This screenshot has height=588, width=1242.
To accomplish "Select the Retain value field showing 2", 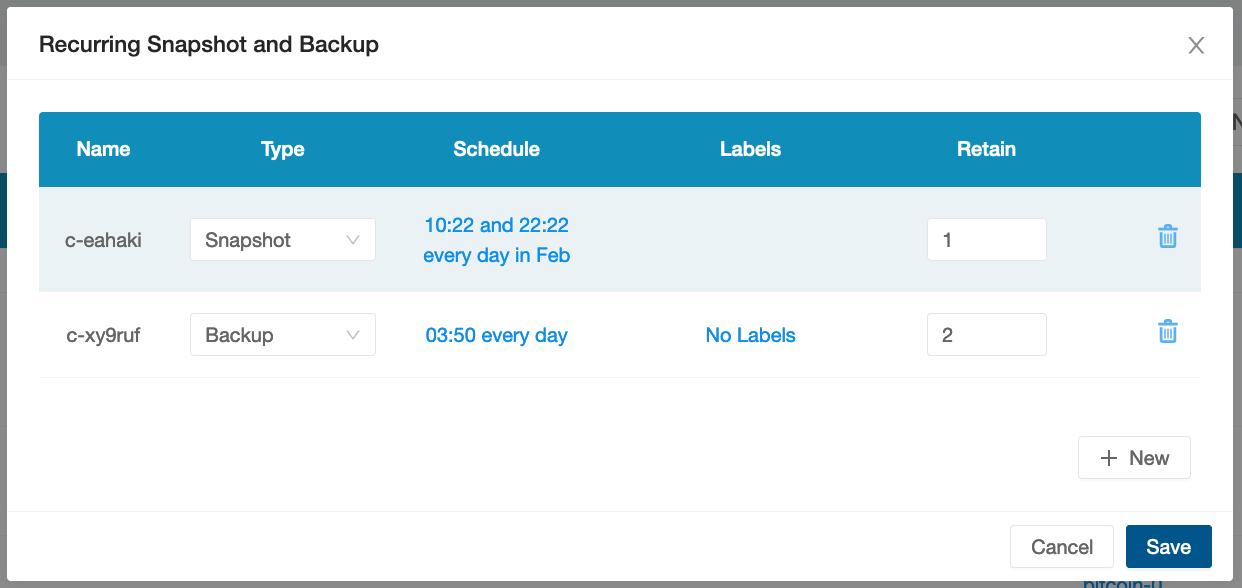I will (986, 334).
